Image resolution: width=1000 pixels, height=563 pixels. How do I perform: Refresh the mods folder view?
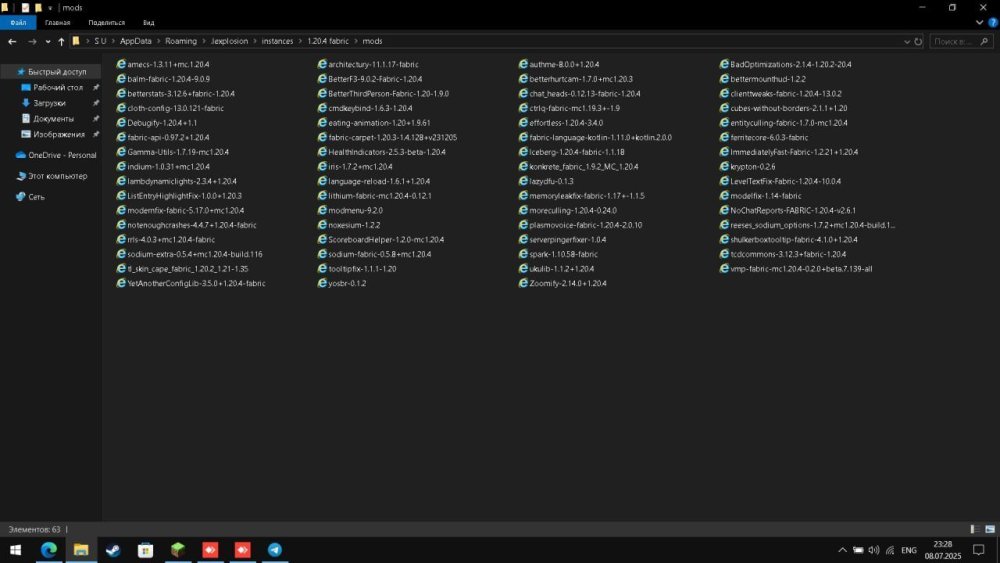click(918, 41)
